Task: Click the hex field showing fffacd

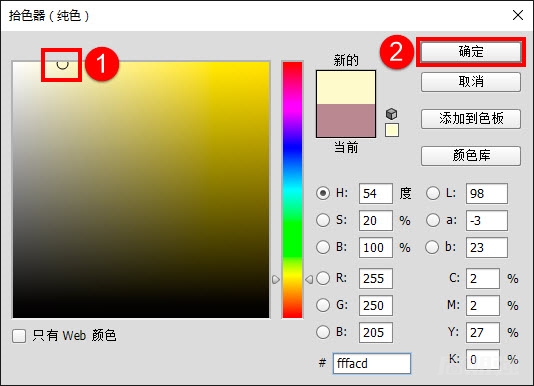Action: coord(372,363)
